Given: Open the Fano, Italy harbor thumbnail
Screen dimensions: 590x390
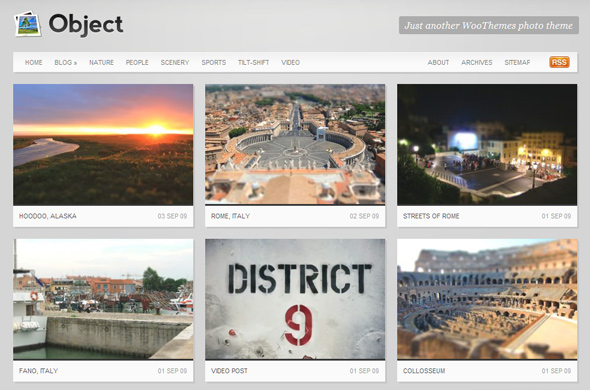Looking at the screenshot, I should tap(103, 299).
